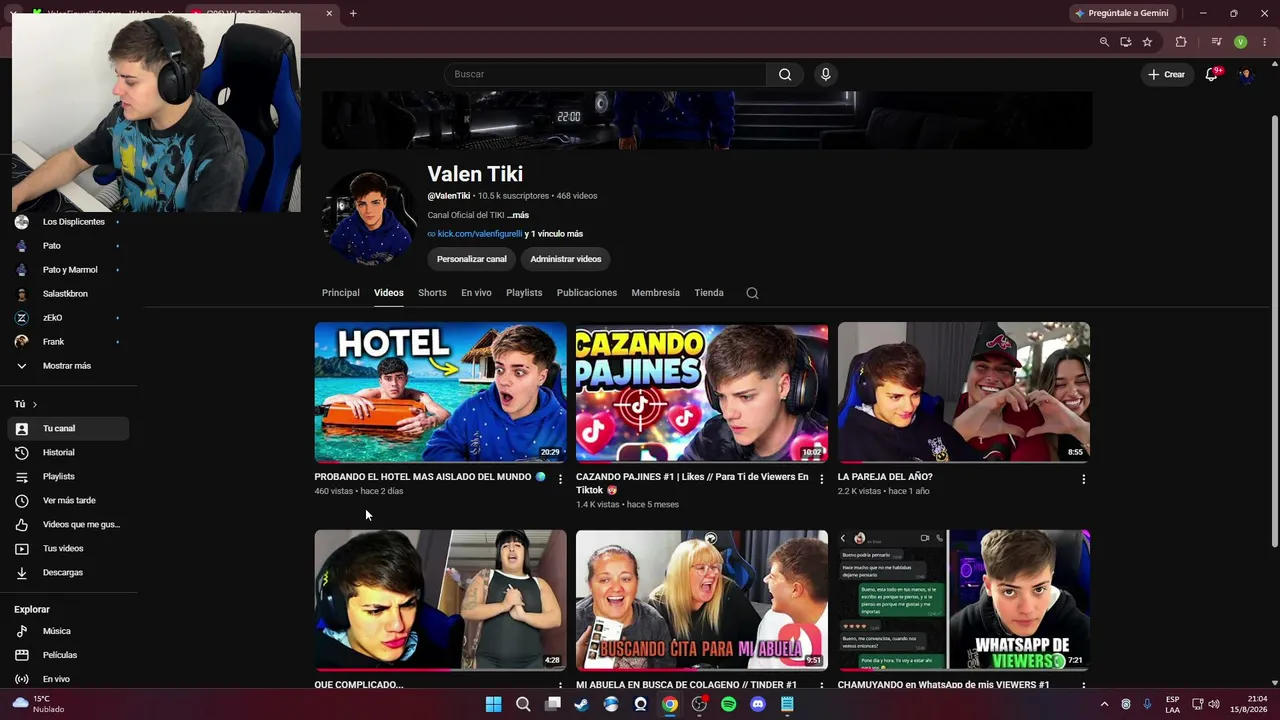Open MI ABUELA EN BUSCA DE COLAGENO thumbnail
Screen dimensions: 1280x720
point(702,600)
